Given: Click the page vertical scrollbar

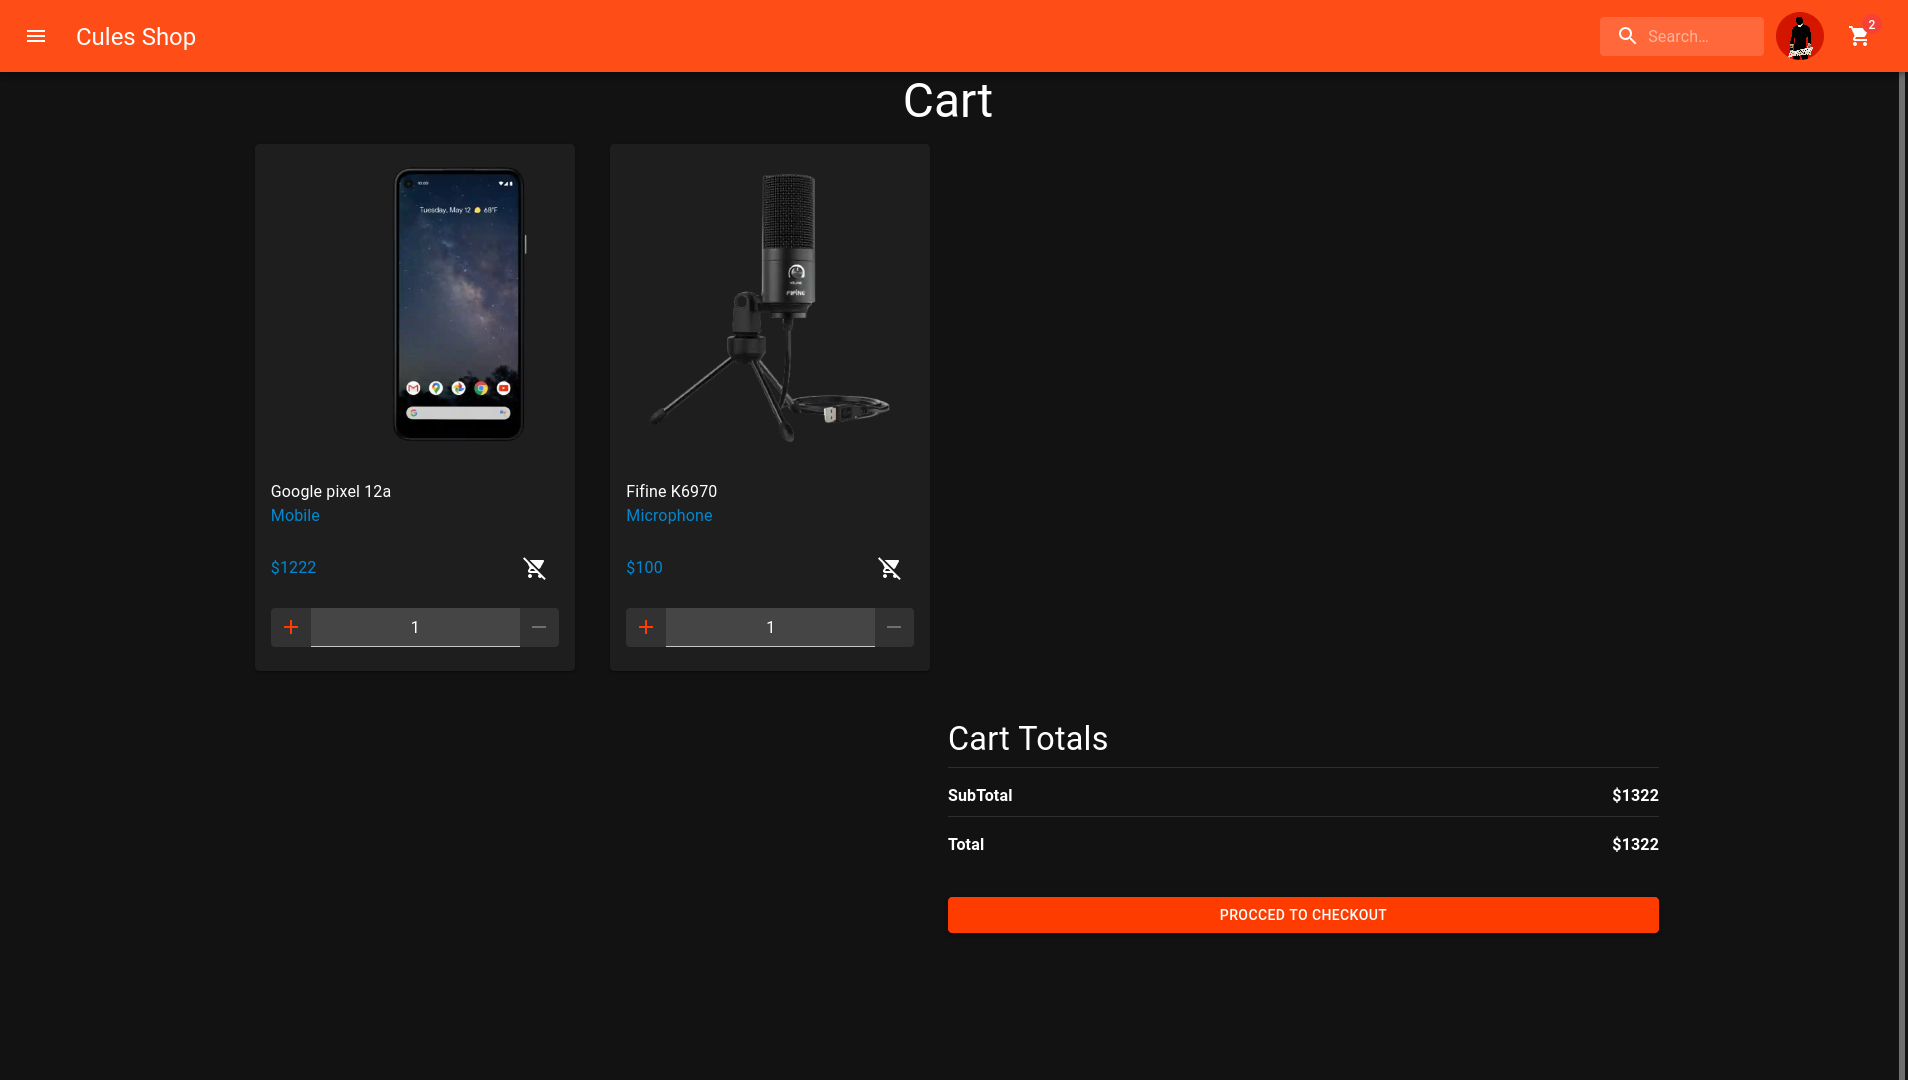Looking at the screenshot, I should [1903, 575].
